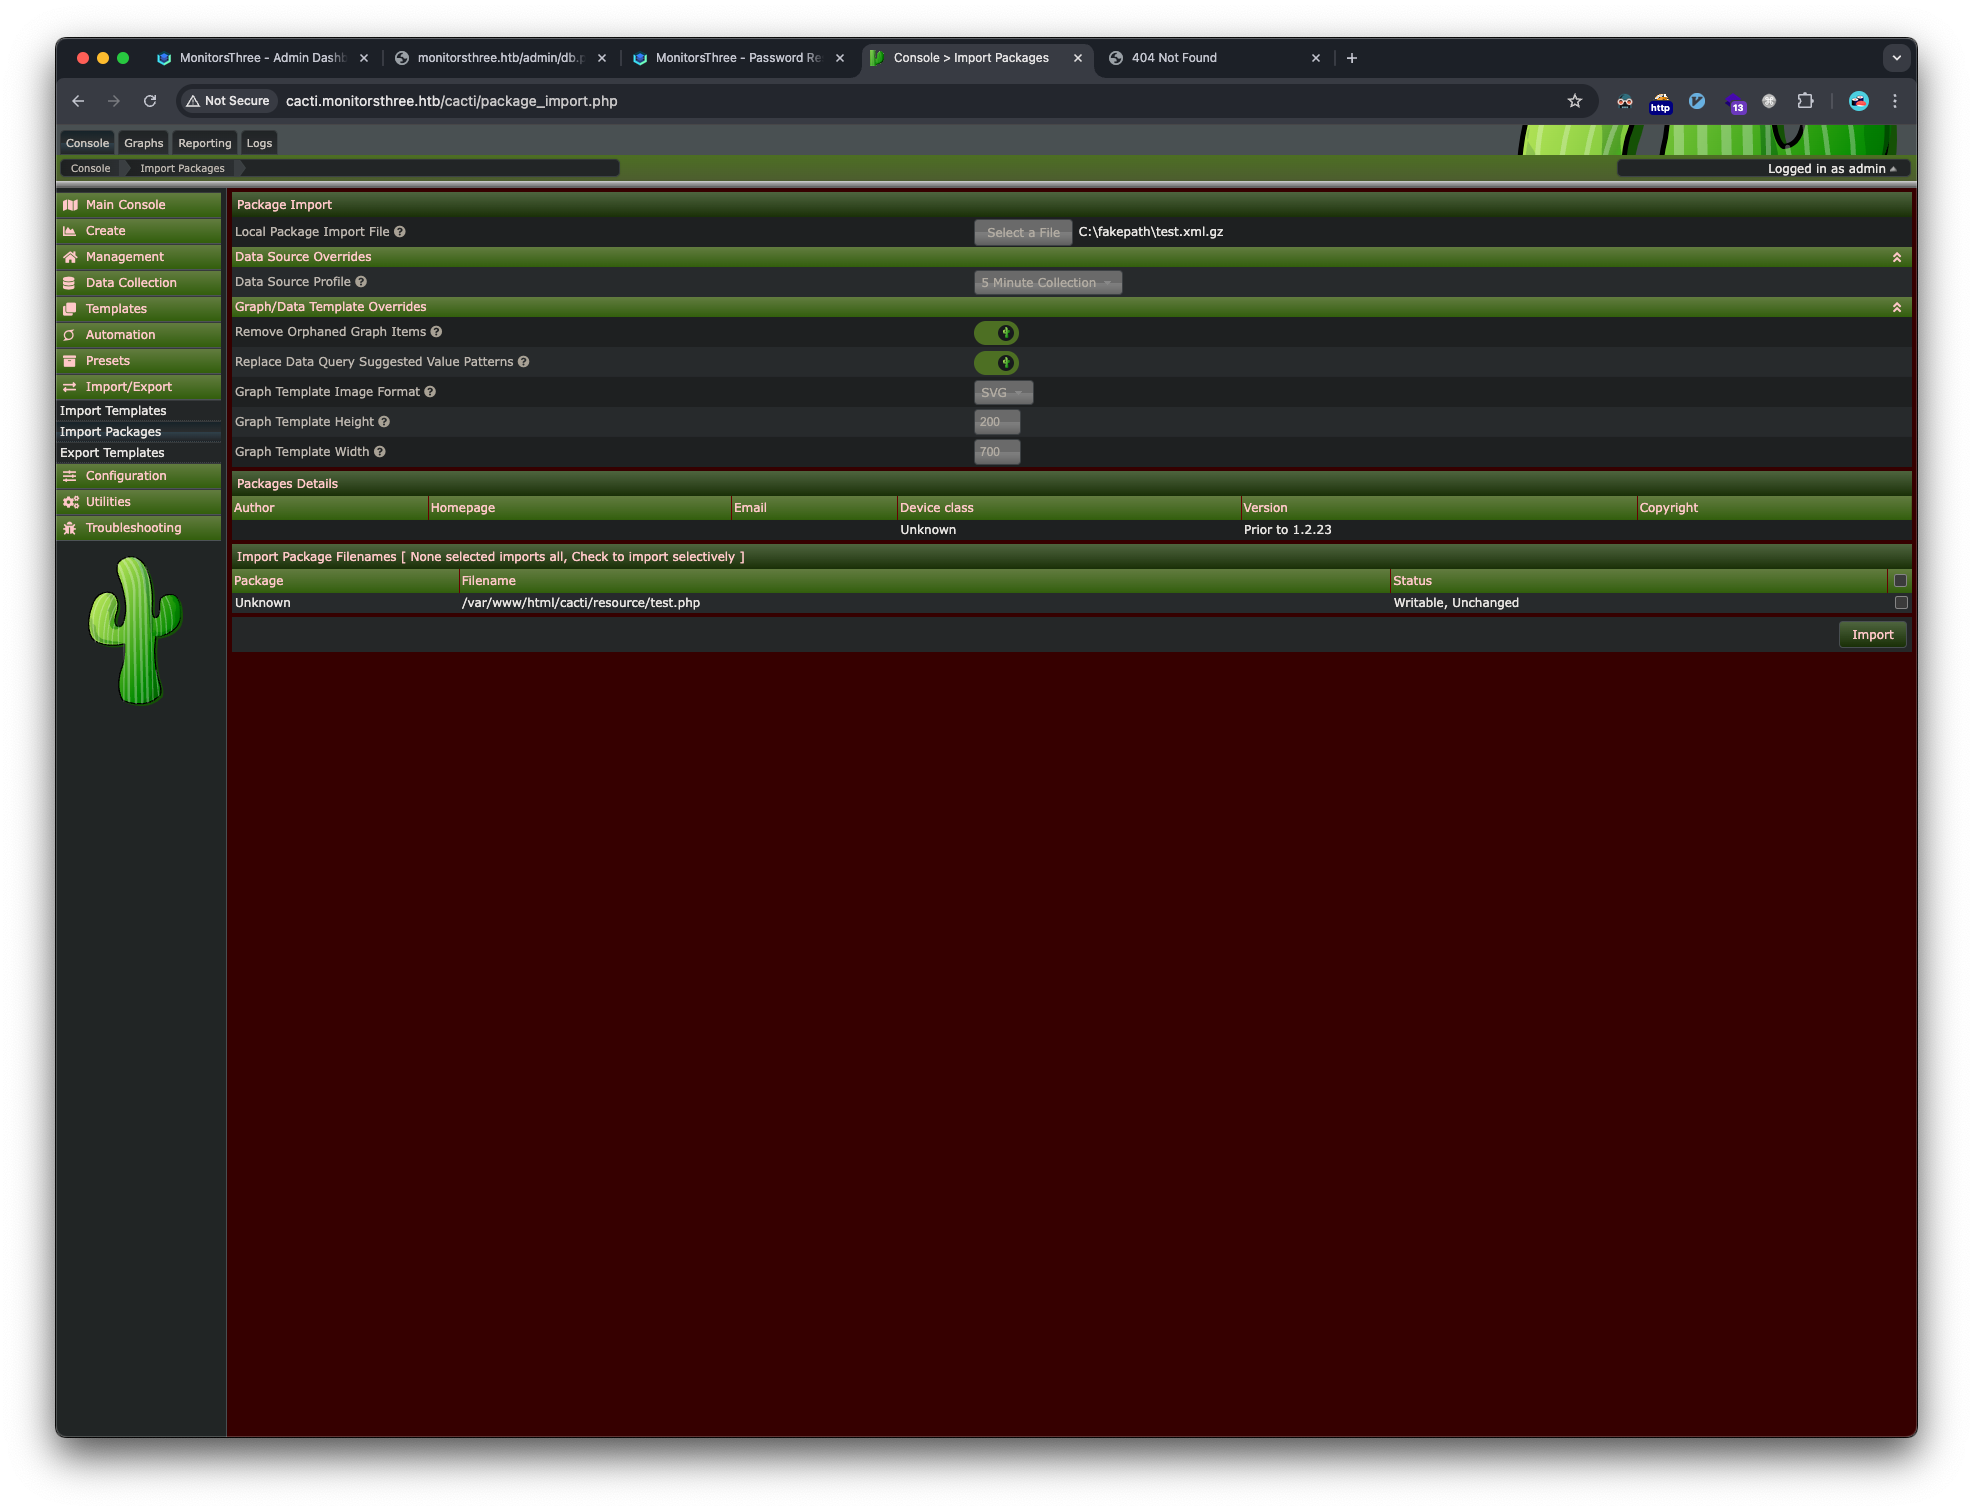Open the Export Templates link

pos(112,452)
